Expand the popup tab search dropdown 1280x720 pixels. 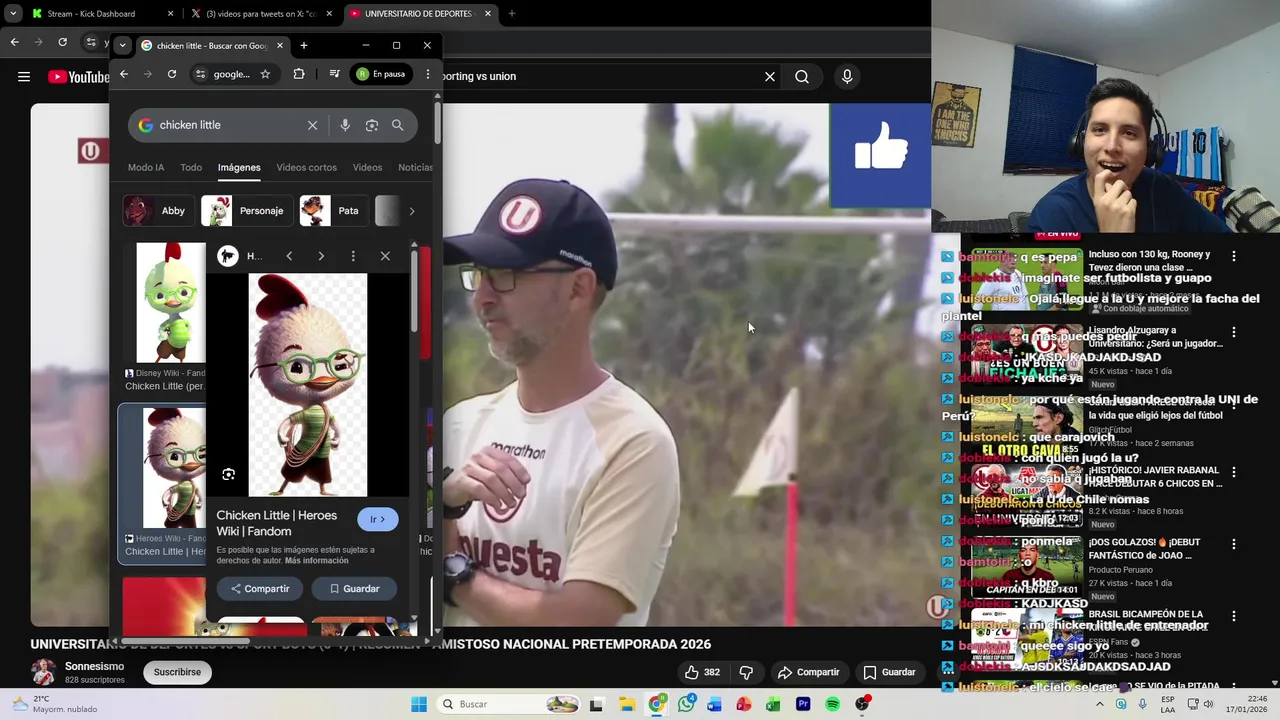click(122, 45)
